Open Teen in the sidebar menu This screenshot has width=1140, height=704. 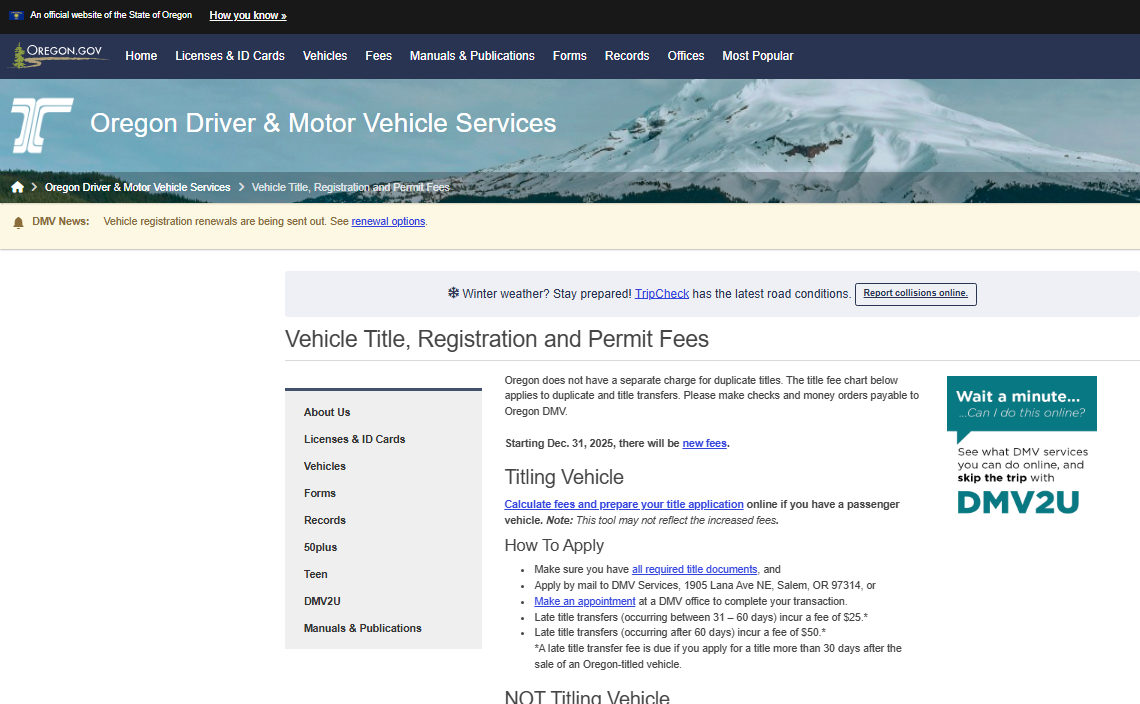pyautogui.click(x=316, y=574)
